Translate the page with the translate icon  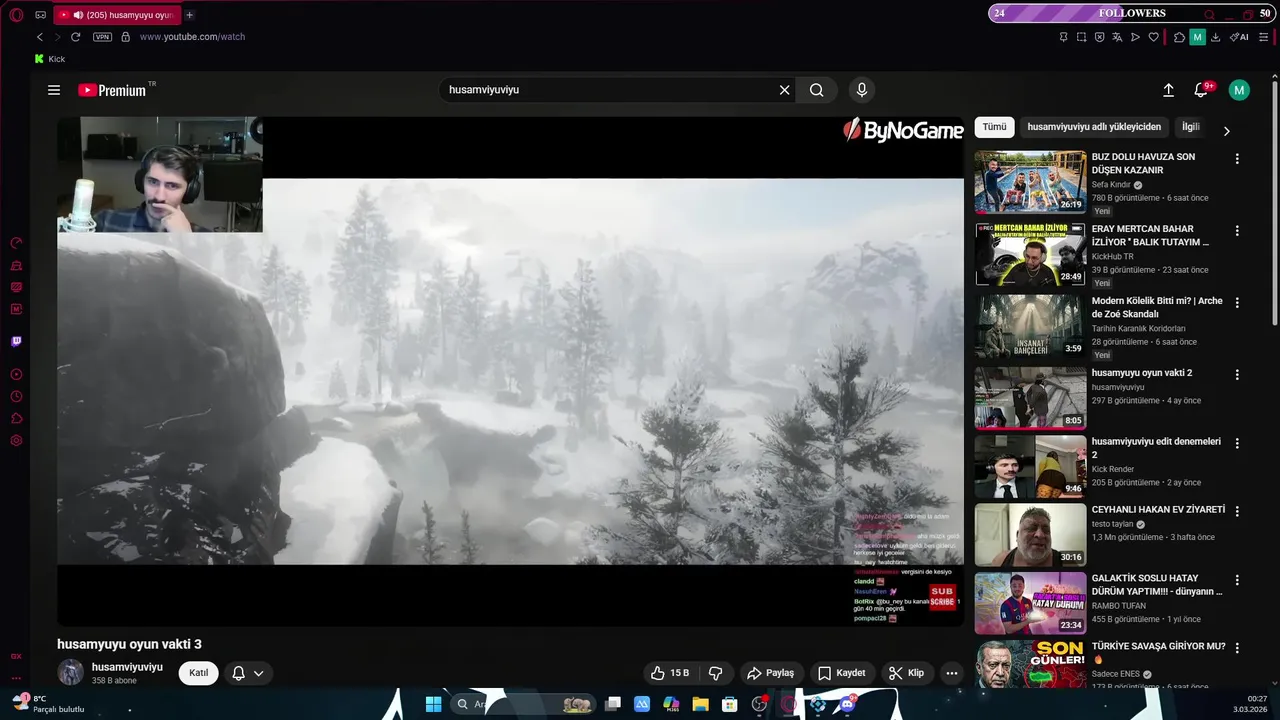1117,37
